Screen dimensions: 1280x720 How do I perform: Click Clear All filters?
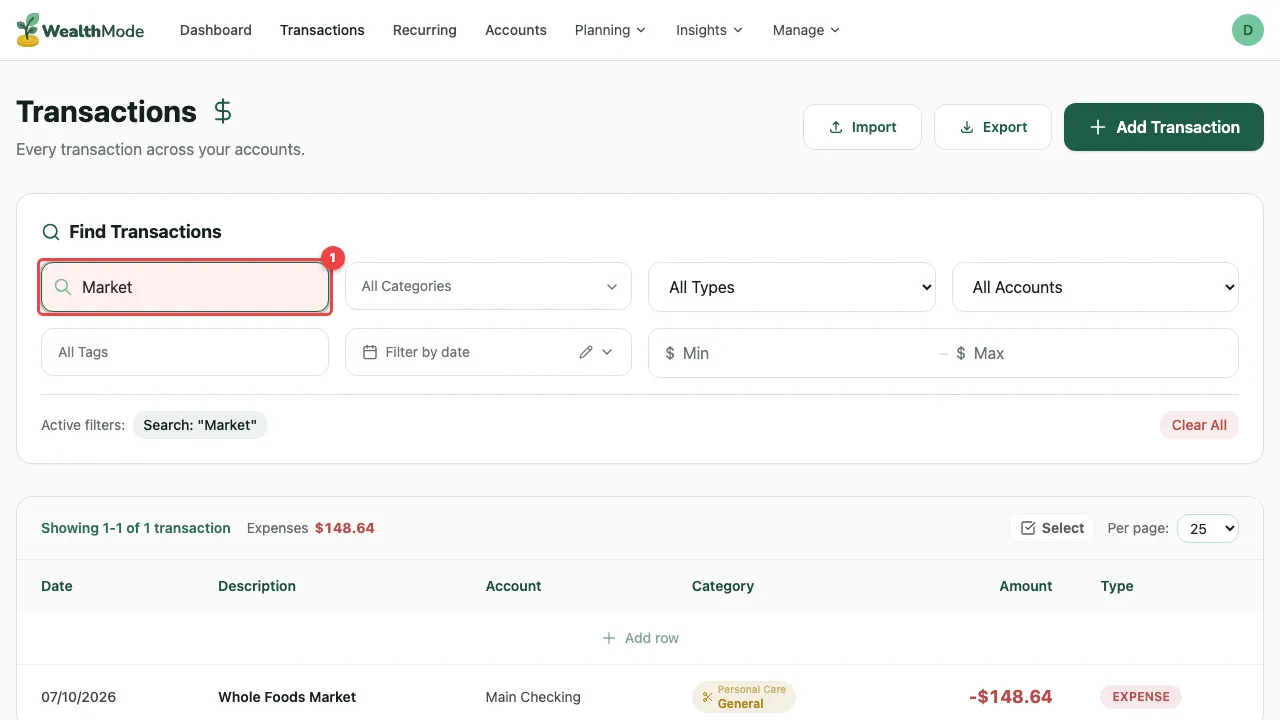pyautogui.click(x=1199, y=425)
